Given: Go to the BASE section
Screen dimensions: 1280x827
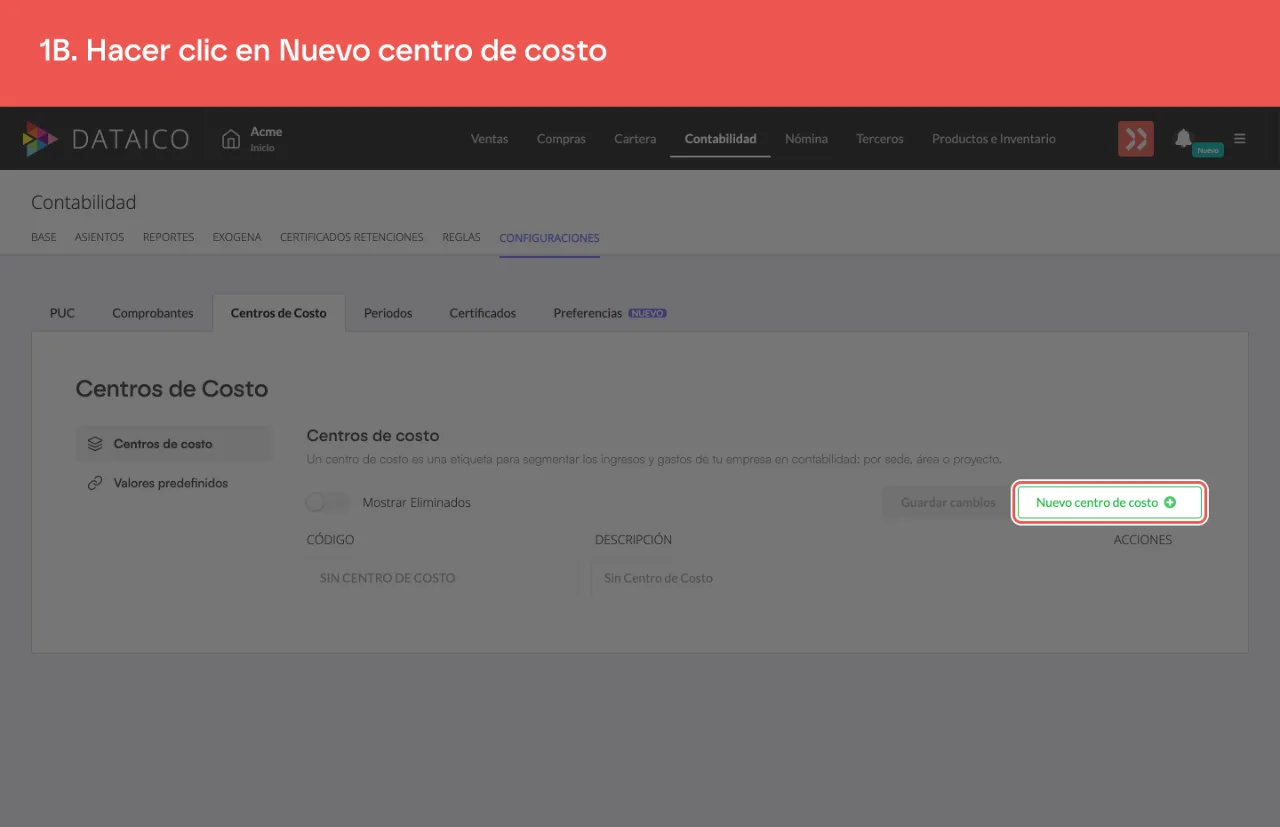Looking at the screenshot, I should point(44,238).
